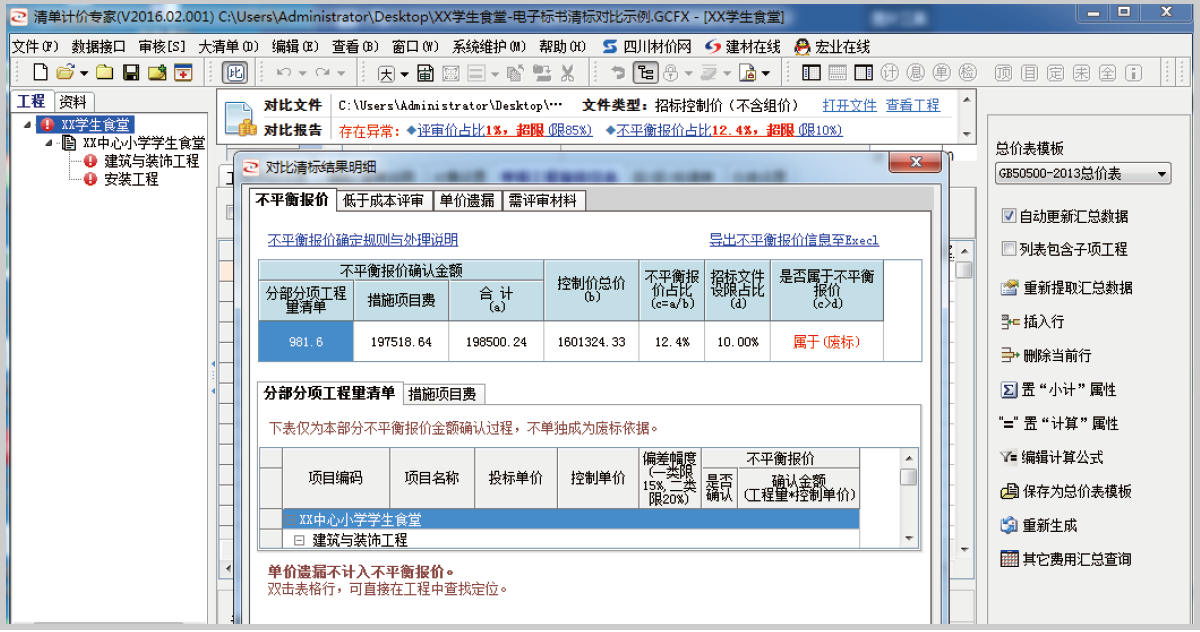This screenshot has width=1200, height=632.
Task: Click the calculator icon in toolbar
Action: (425, 73)
